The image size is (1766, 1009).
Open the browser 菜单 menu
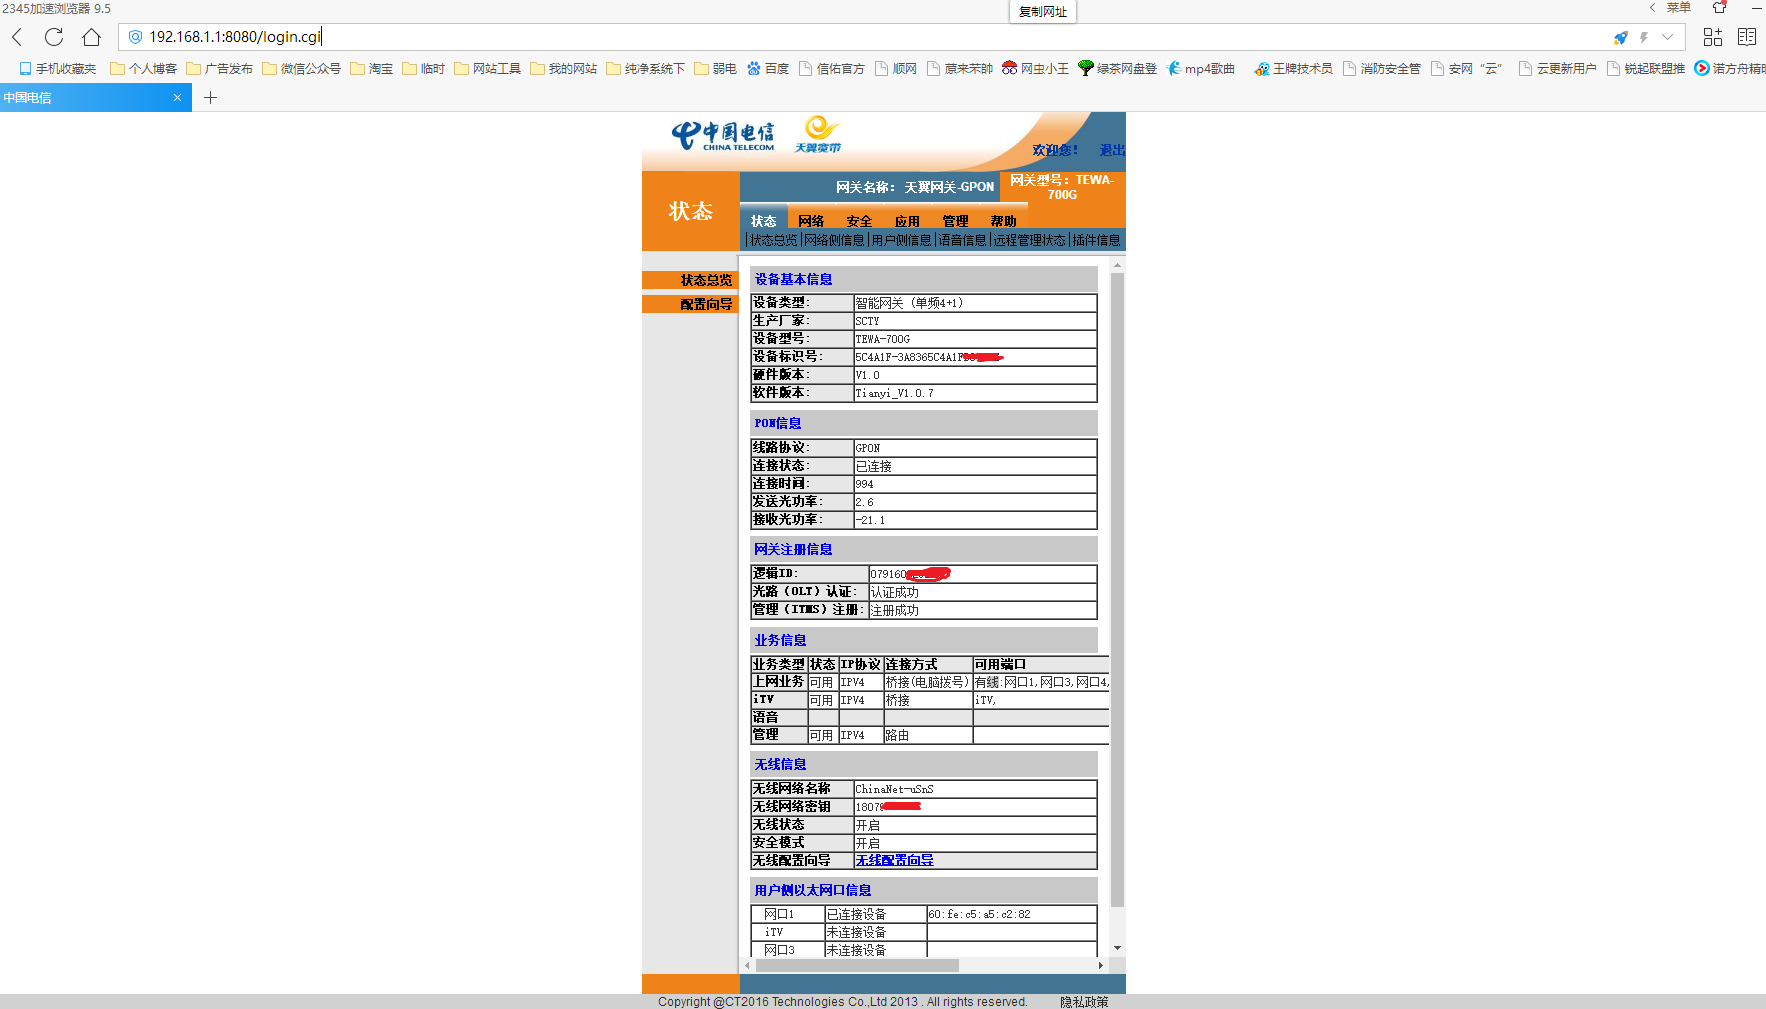tap(1678, 8)
